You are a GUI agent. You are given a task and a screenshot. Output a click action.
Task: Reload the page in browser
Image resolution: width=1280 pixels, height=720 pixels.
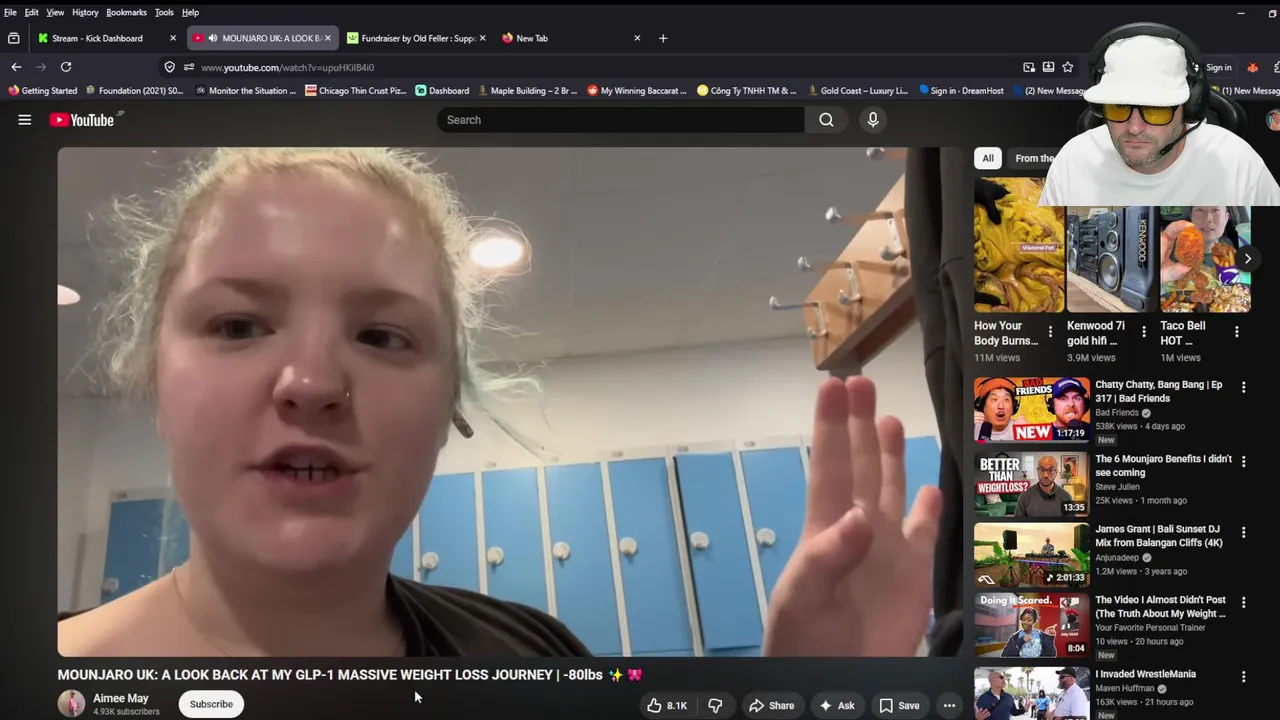(x=66, y=67)
